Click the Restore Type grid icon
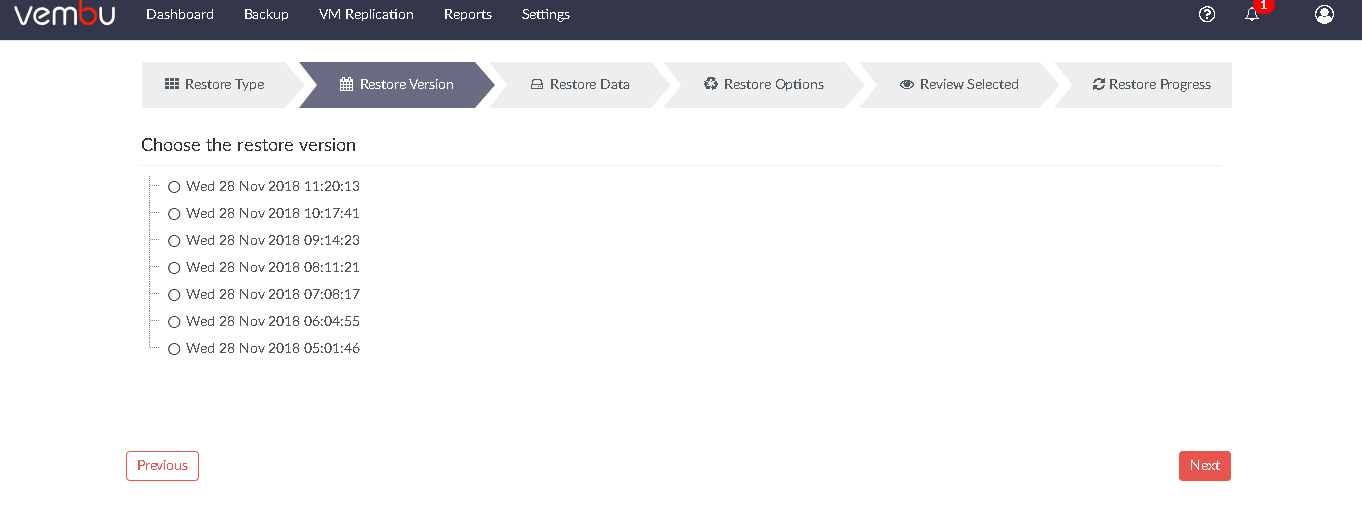 tap(172, 84)
